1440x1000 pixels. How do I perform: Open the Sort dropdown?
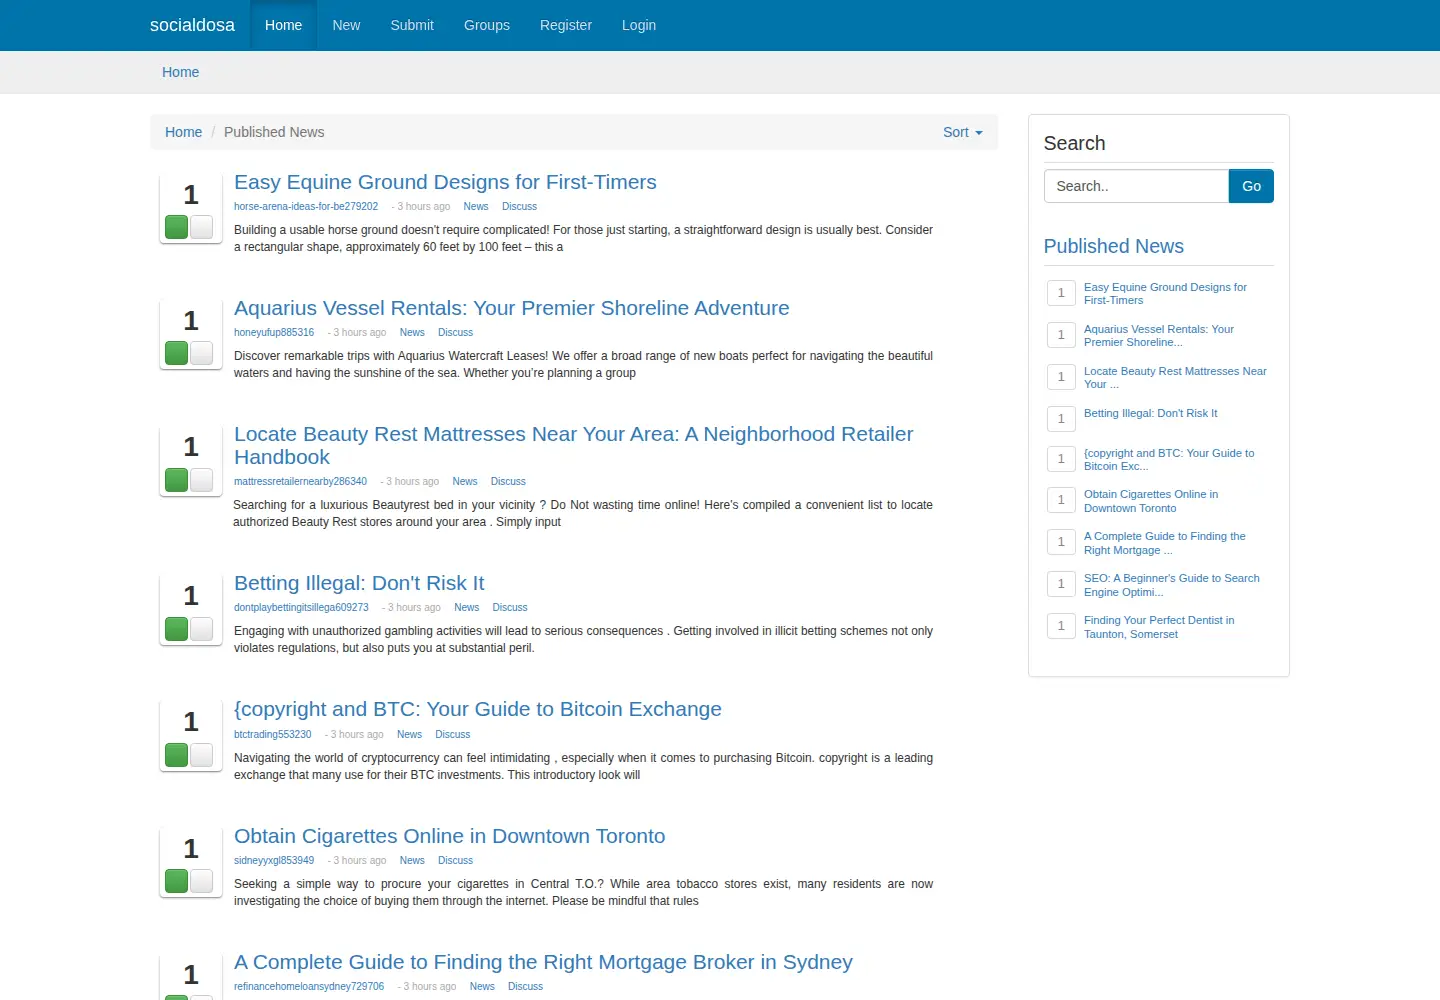click(963, 132)
